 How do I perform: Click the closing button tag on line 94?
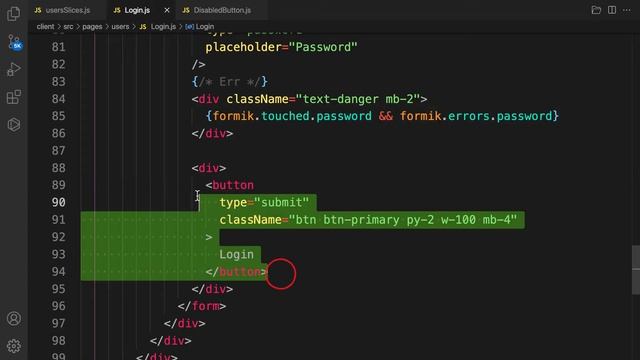point(236,272)
